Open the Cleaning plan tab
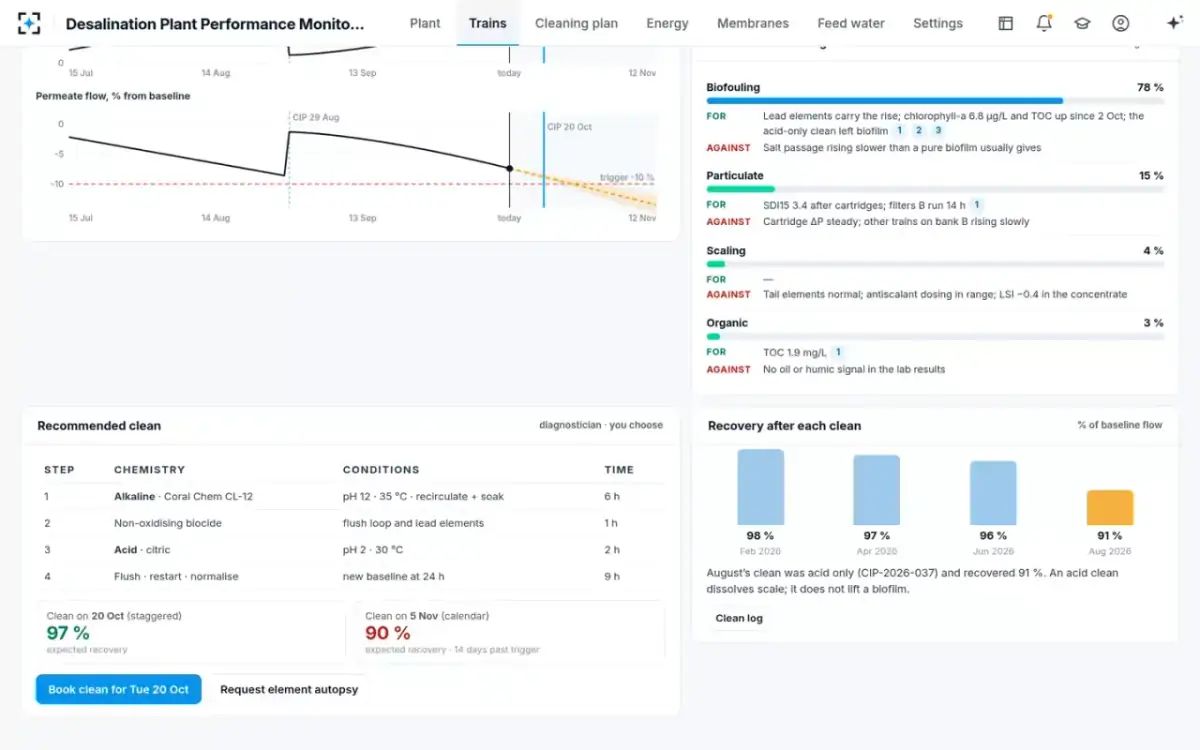 [x=576, y=23]
